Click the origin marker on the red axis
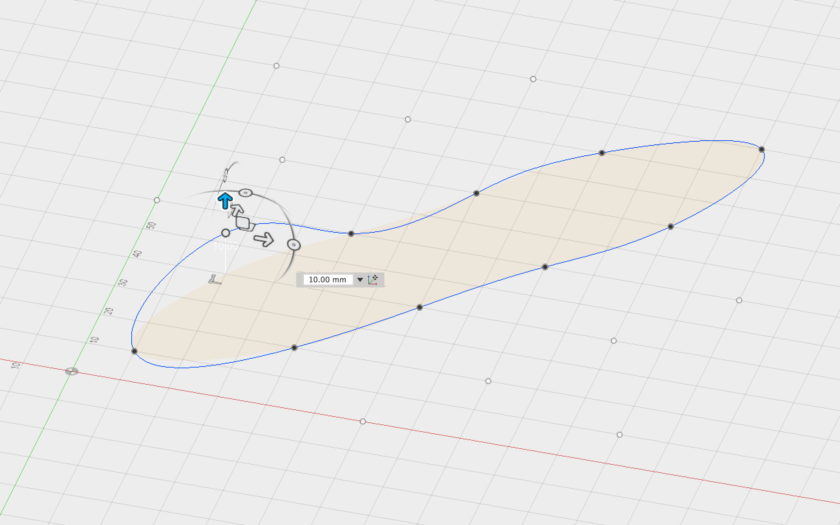Viewport: 840px width, 525px height. tap(72, 372)
